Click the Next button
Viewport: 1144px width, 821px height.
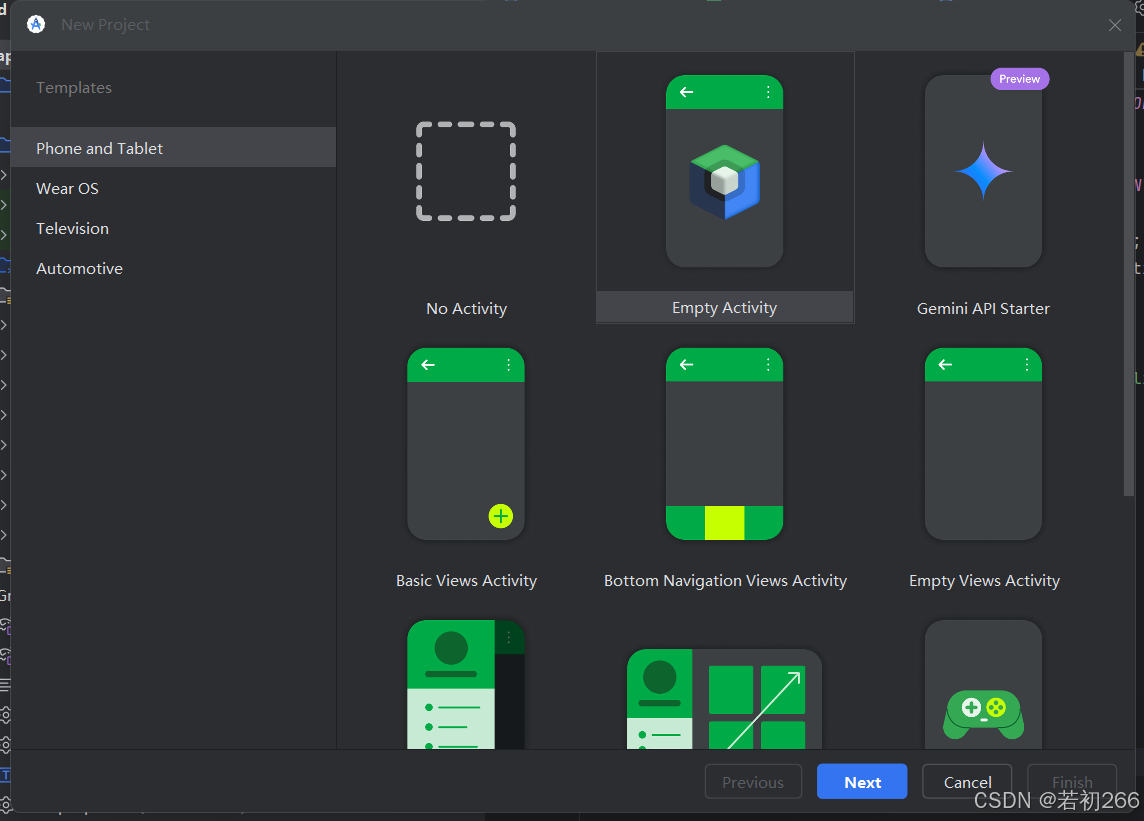(x=862, y=782)
